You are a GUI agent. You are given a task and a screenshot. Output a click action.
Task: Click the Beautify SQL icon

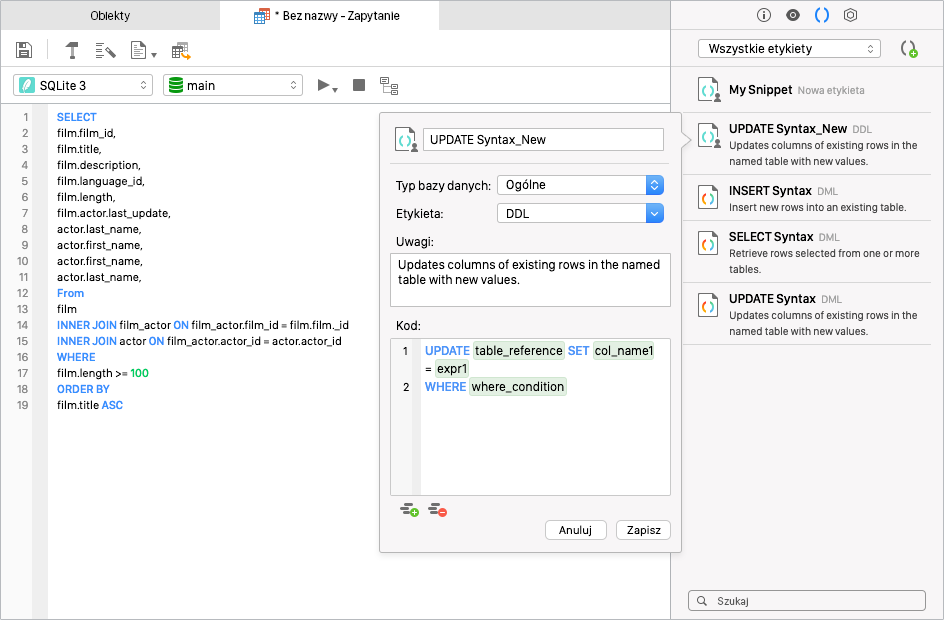click(x=105, y=51)
